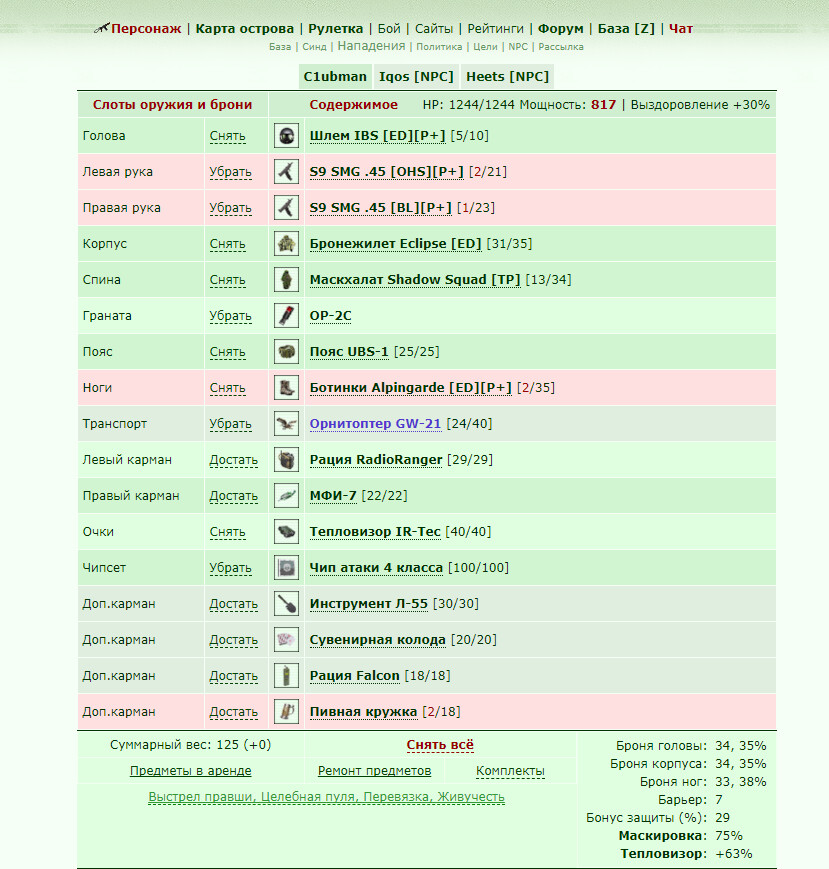
Task: Go to Рулетка in the top menu
Action: tap(336, 29)
